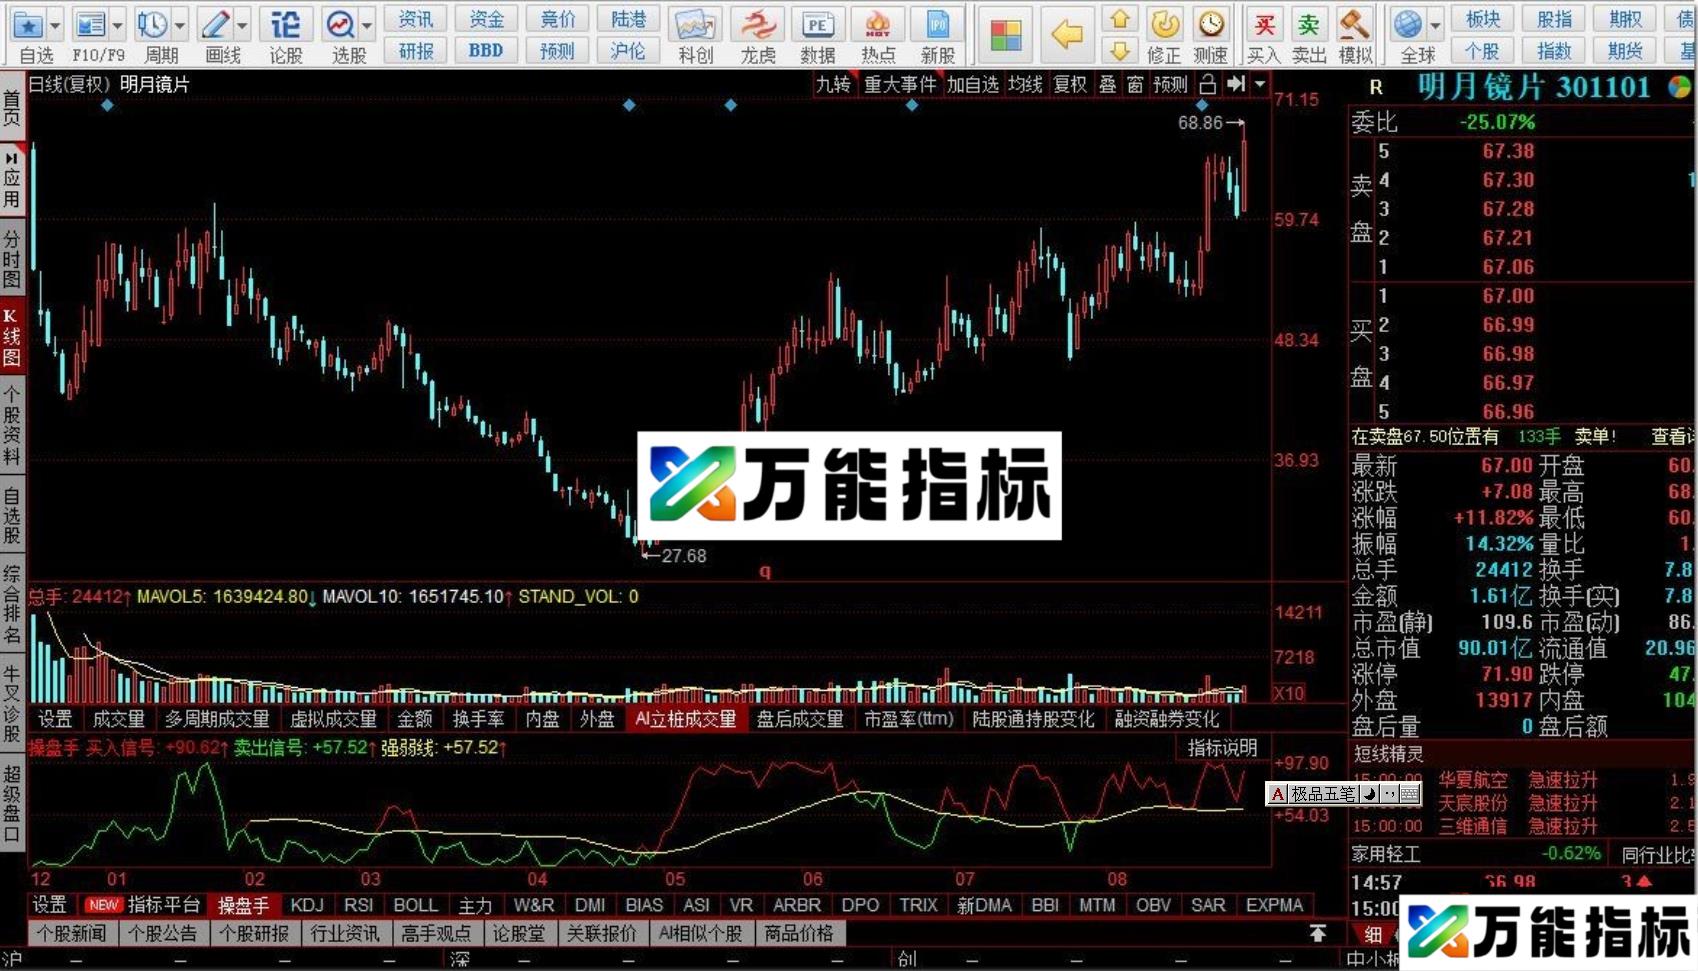
Task: Switch to the KDJ indicator tab
Action: pyautogui.click(x=306, y=904)
